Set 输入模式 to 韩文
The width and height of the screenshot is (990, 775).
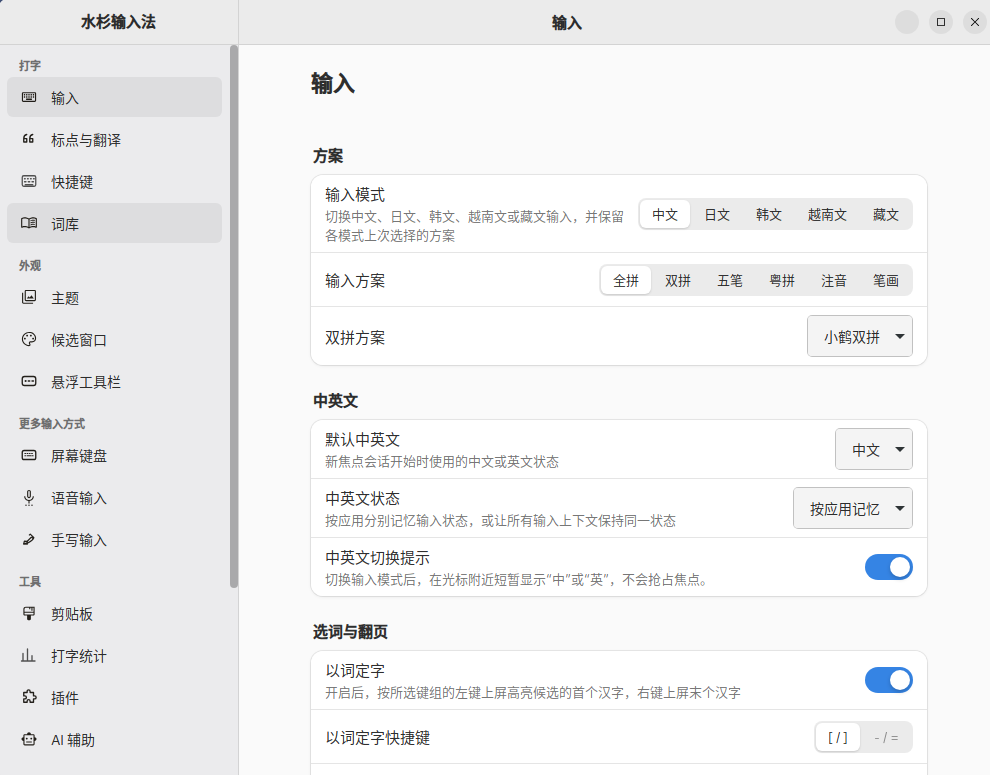pyautogui.click(x=769, y=215)
